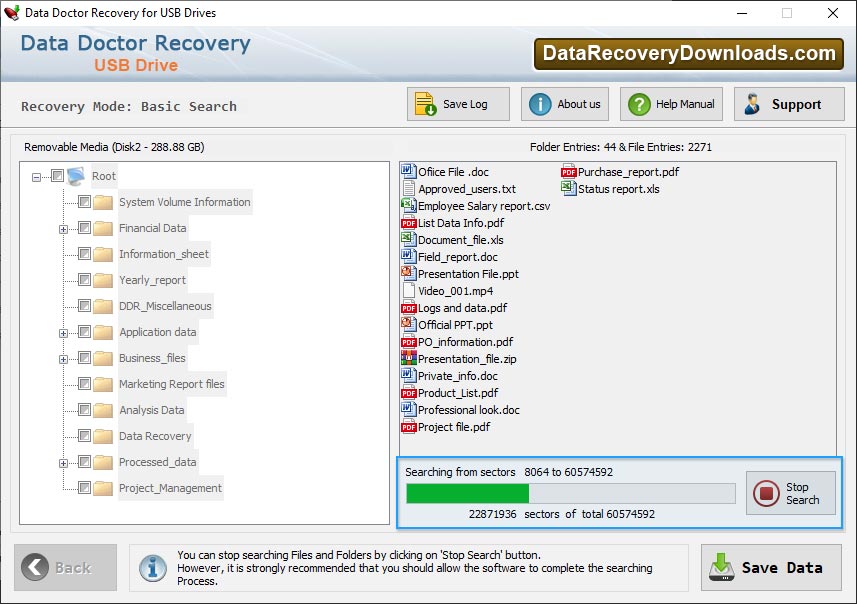Select the Business_files folder label

[x=152, y=358]
